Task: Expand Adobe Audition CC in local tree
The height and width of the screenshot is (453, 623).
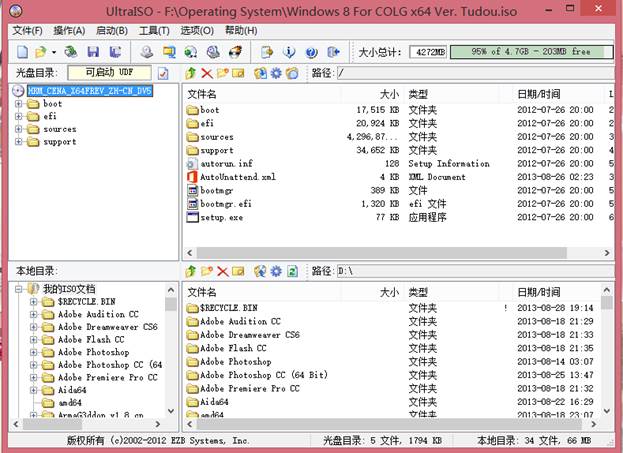Action: tap(34, 314)
